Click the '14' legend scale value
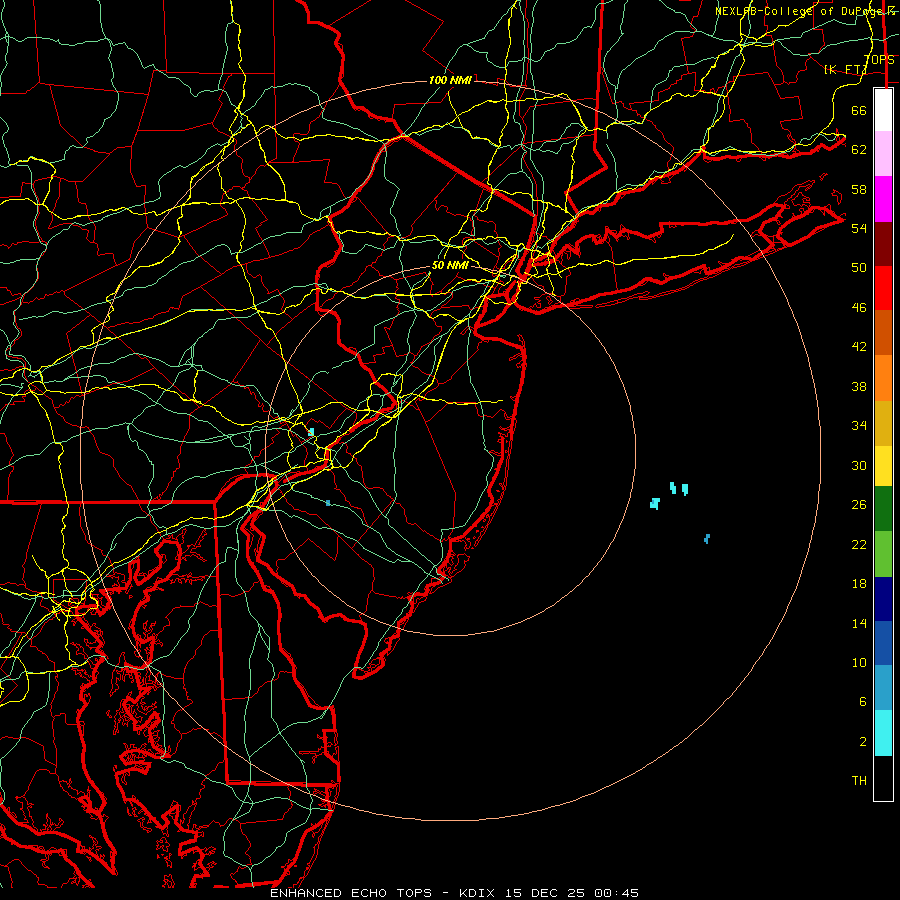This screenshot has height=900, width=900. (859, 623)
